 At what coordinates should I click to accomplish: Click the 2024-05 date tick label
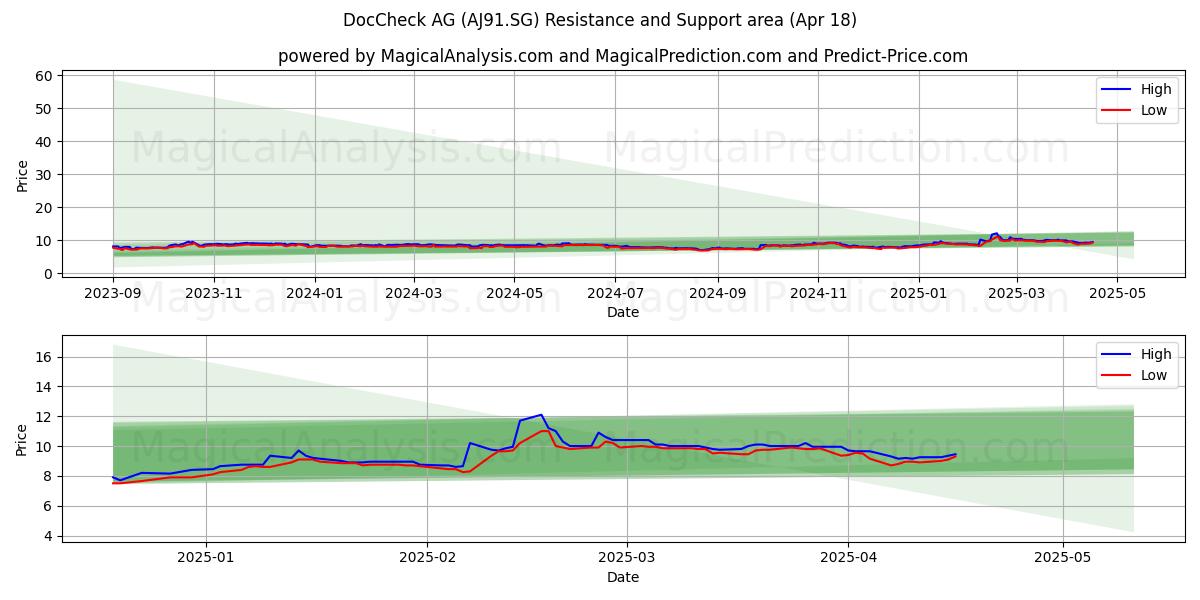[x=515, y=294]
